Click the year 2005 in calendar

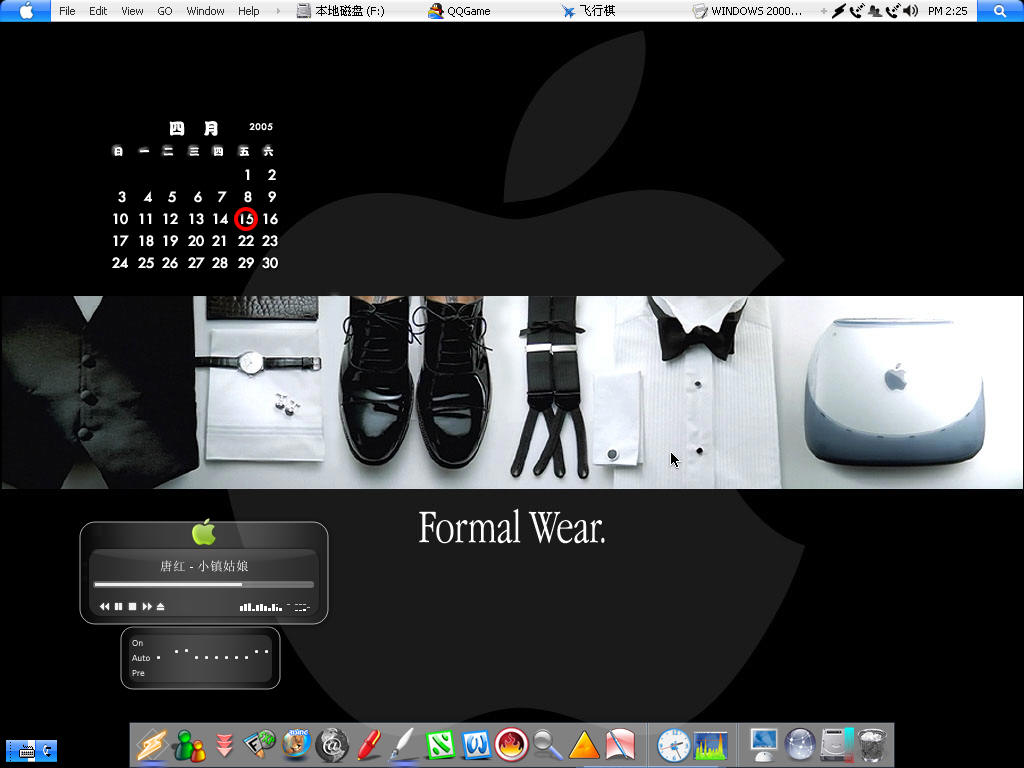[261, 127]
